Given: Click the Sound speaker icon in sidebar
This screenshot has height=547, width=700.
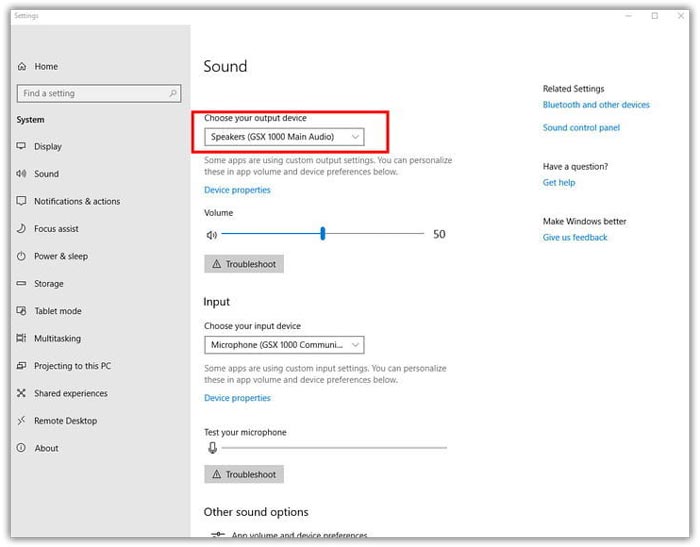Looking at the screenshot, I should (x=21, y=174).
